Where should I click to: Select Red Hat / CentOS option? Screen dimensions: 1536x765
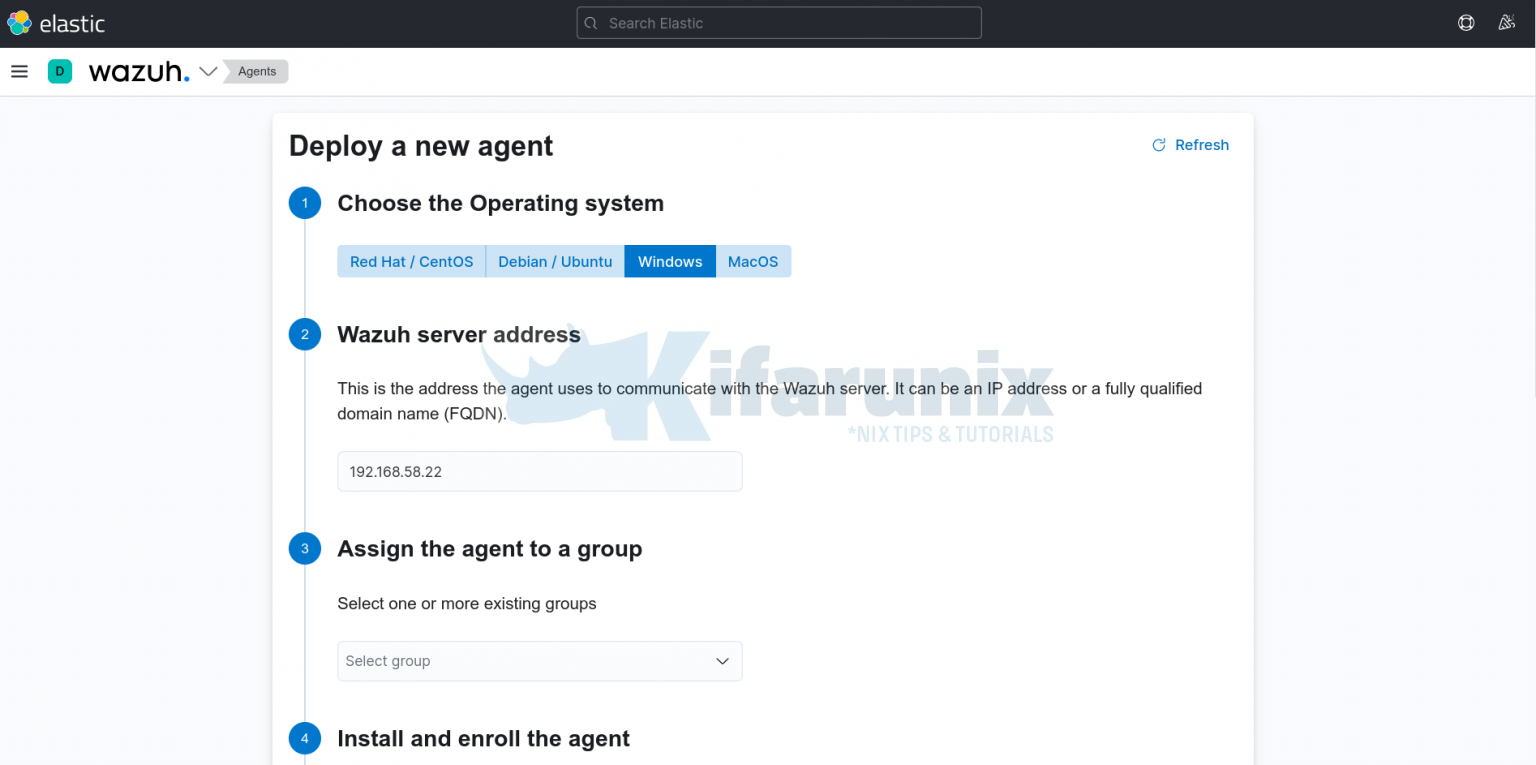click(x=411, y=261)
